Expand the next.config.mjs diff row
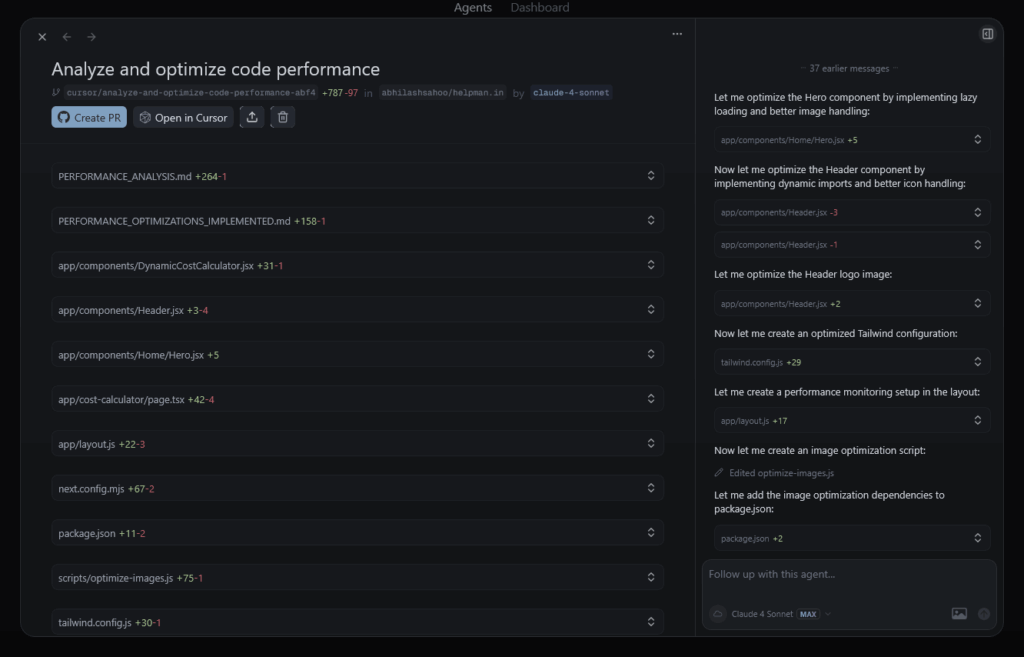Image resolution: width=1024 pixels, height=657 pixels. [x=358, y=489]
